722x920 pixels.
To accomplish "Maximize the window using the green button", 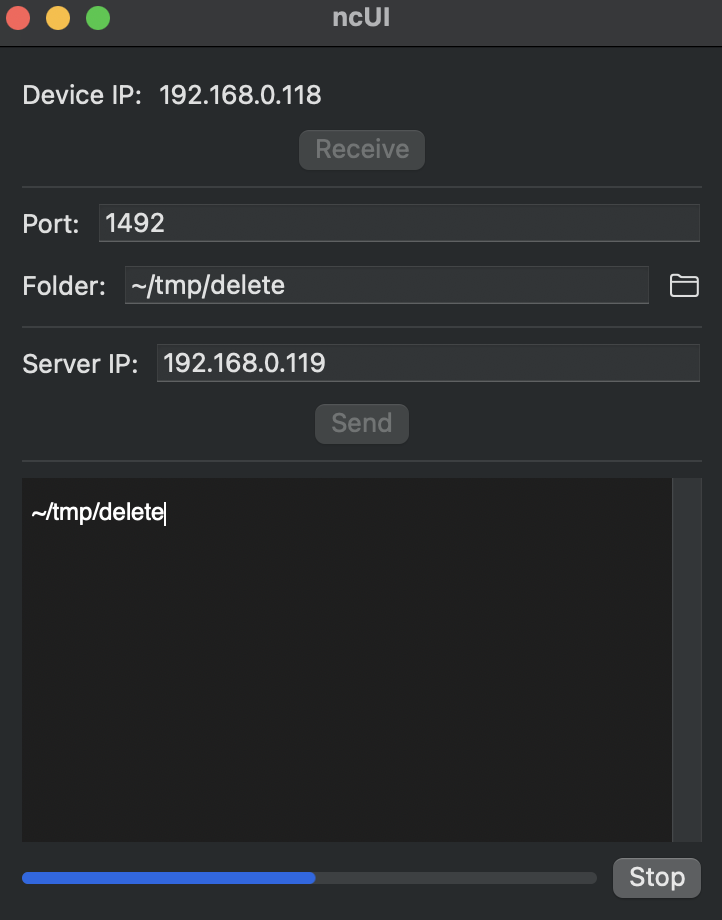I will 98,18.
